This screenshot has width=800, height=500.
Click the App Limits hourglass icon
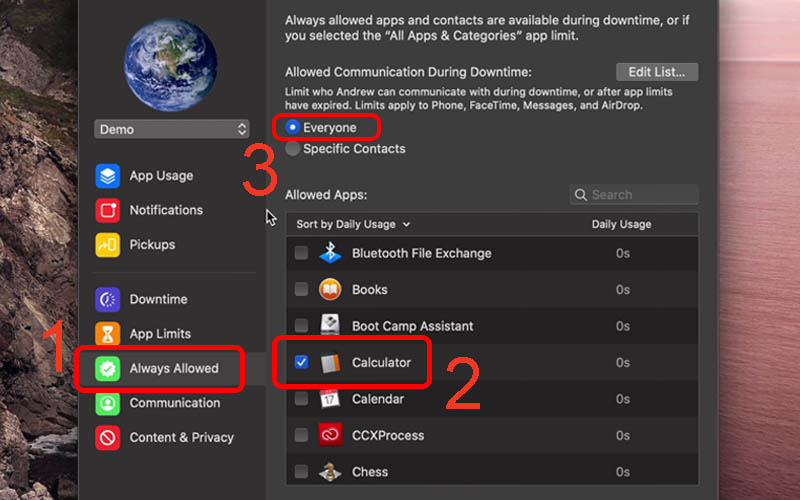[107, 334]
